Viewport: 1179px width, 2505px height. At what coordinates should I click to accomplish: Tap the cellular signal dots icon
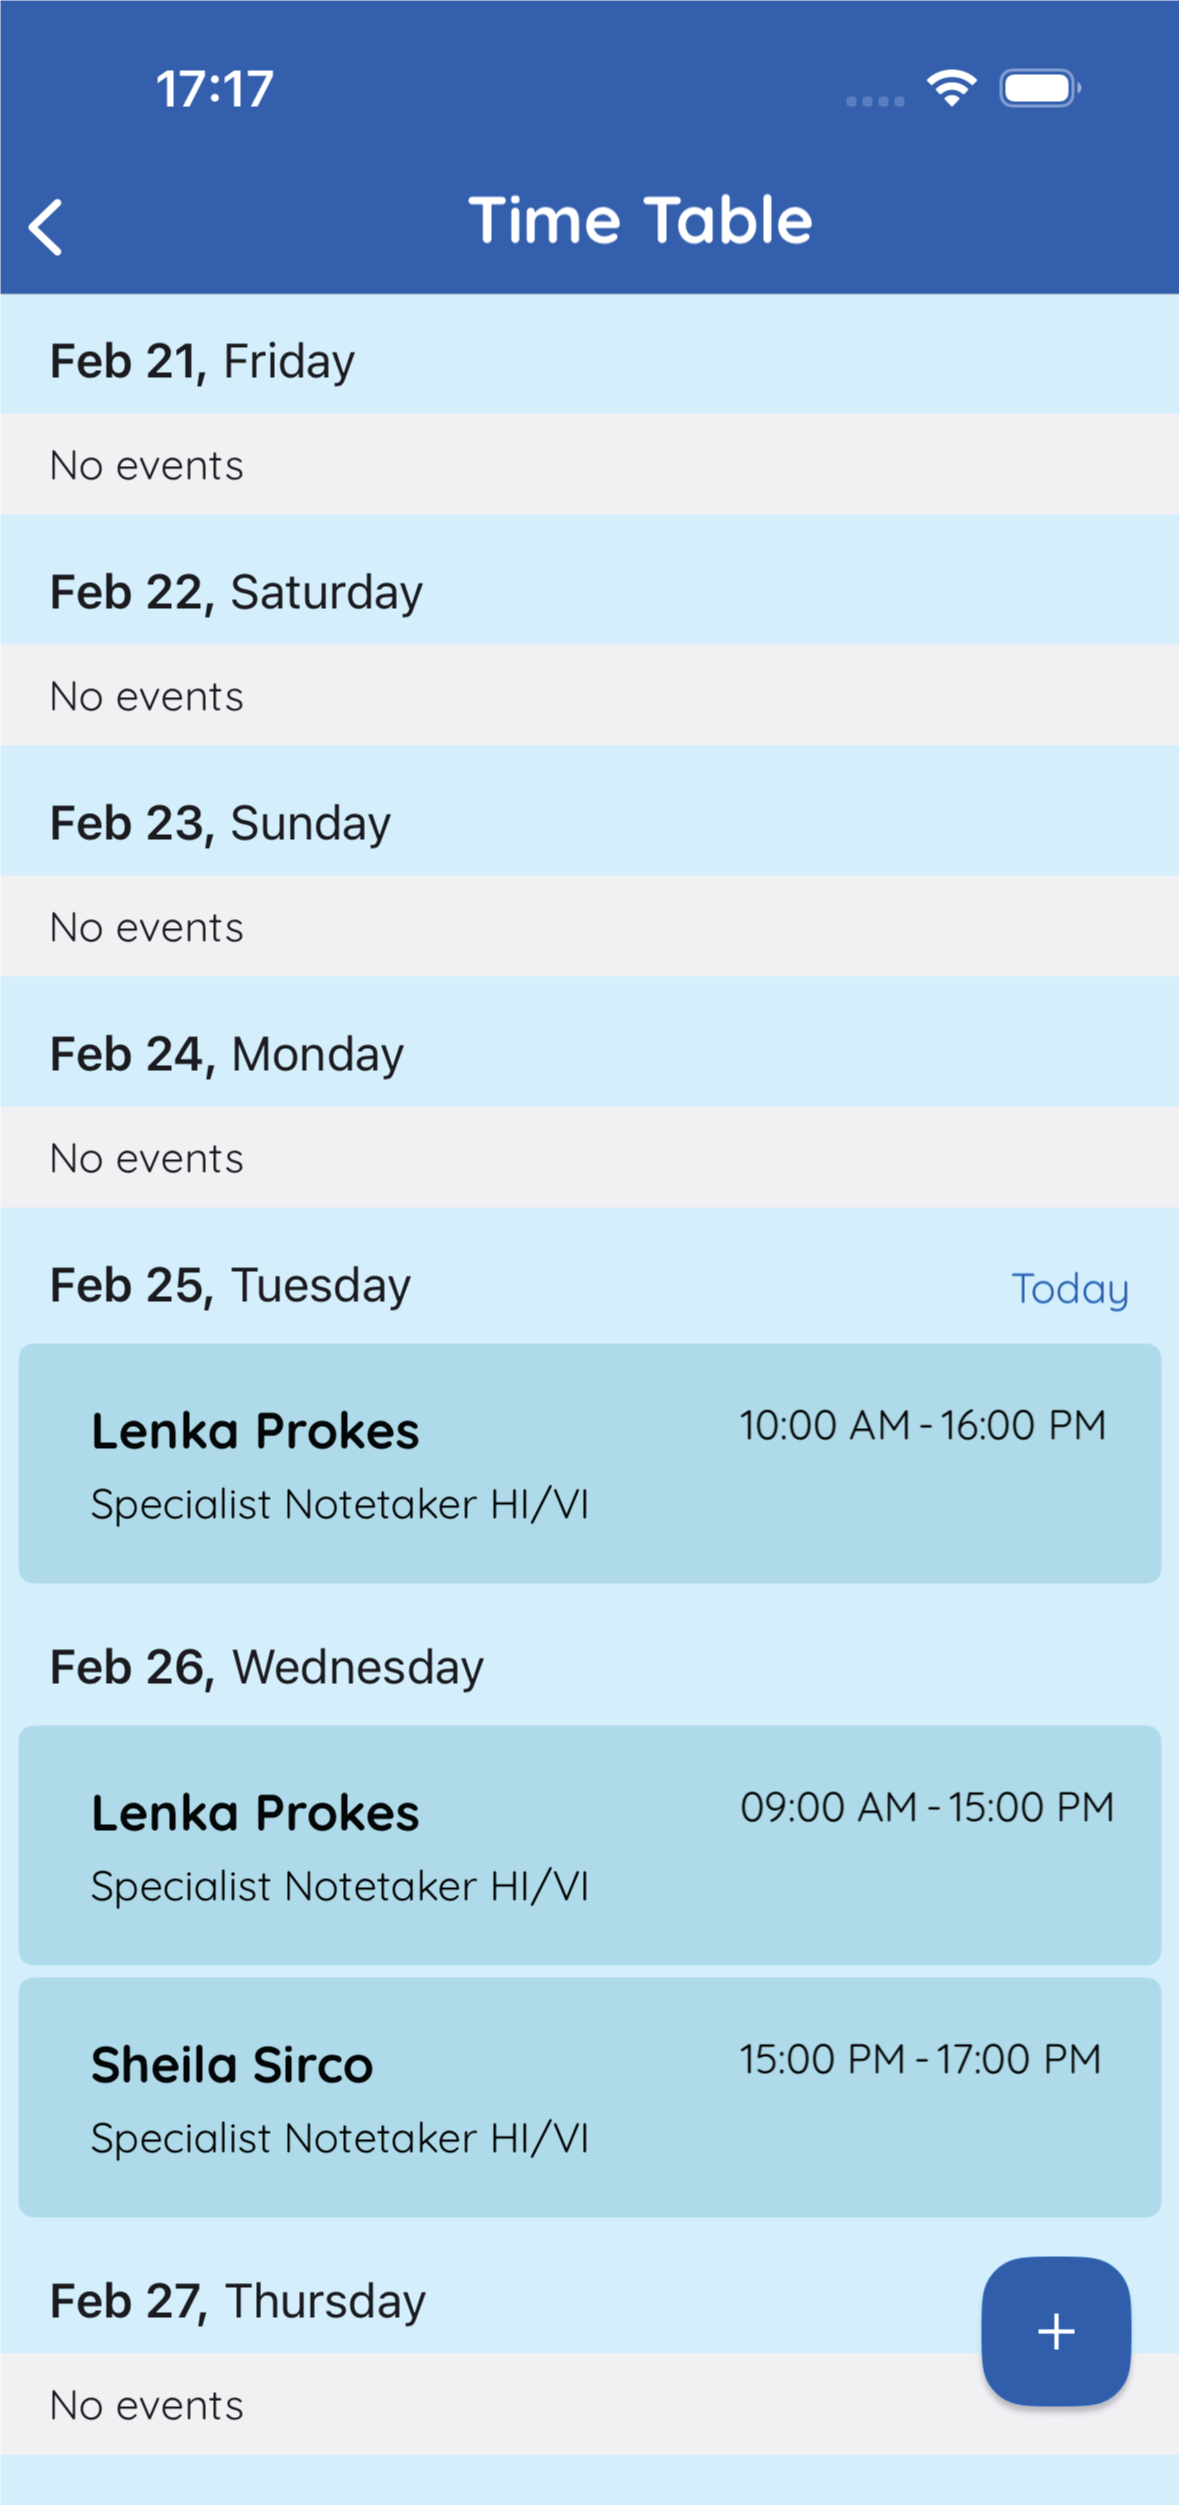[875, 101]
